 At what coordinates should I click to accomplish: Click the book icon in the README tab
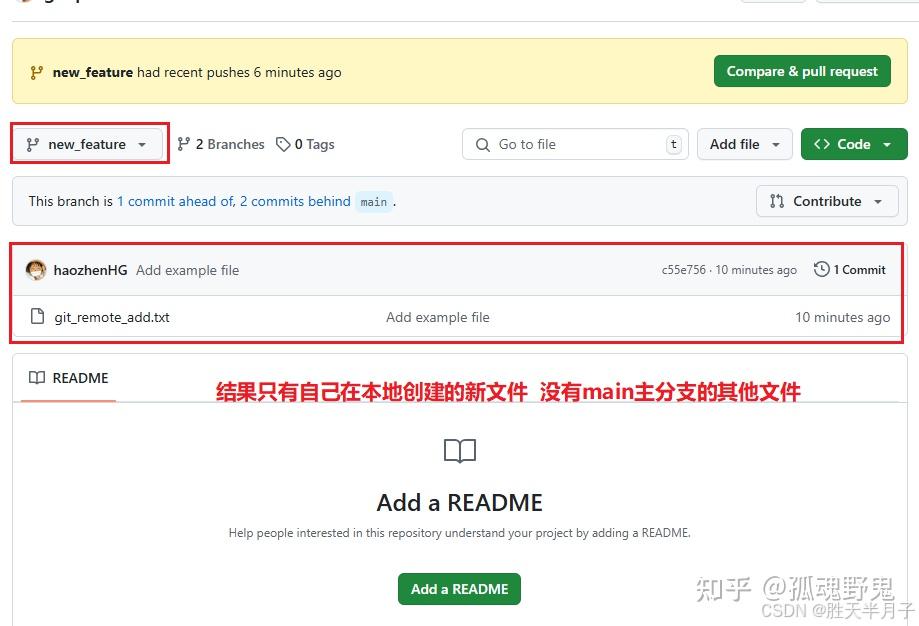pos(37,377)
